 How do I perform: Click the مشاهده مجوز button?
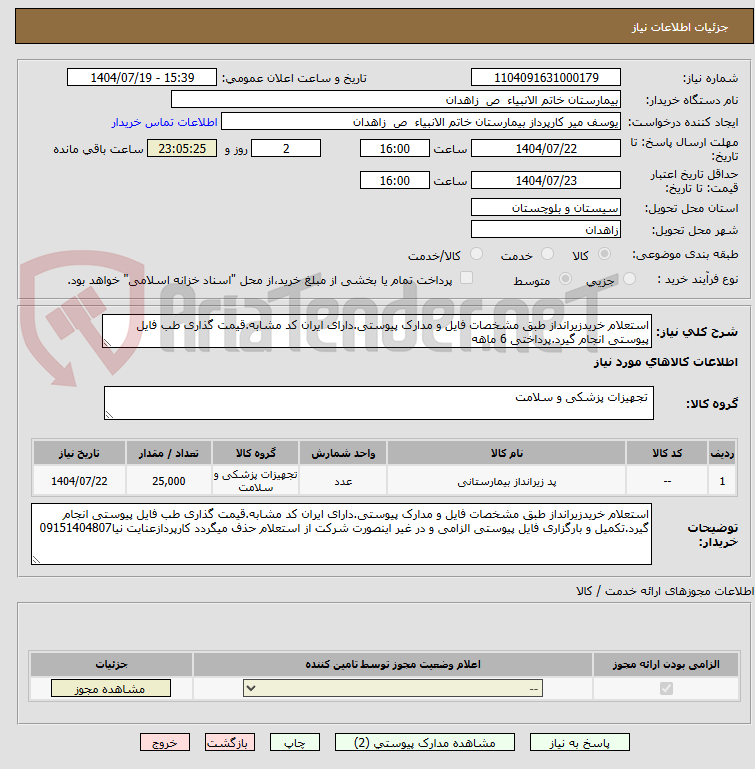[x=111, y=689]
